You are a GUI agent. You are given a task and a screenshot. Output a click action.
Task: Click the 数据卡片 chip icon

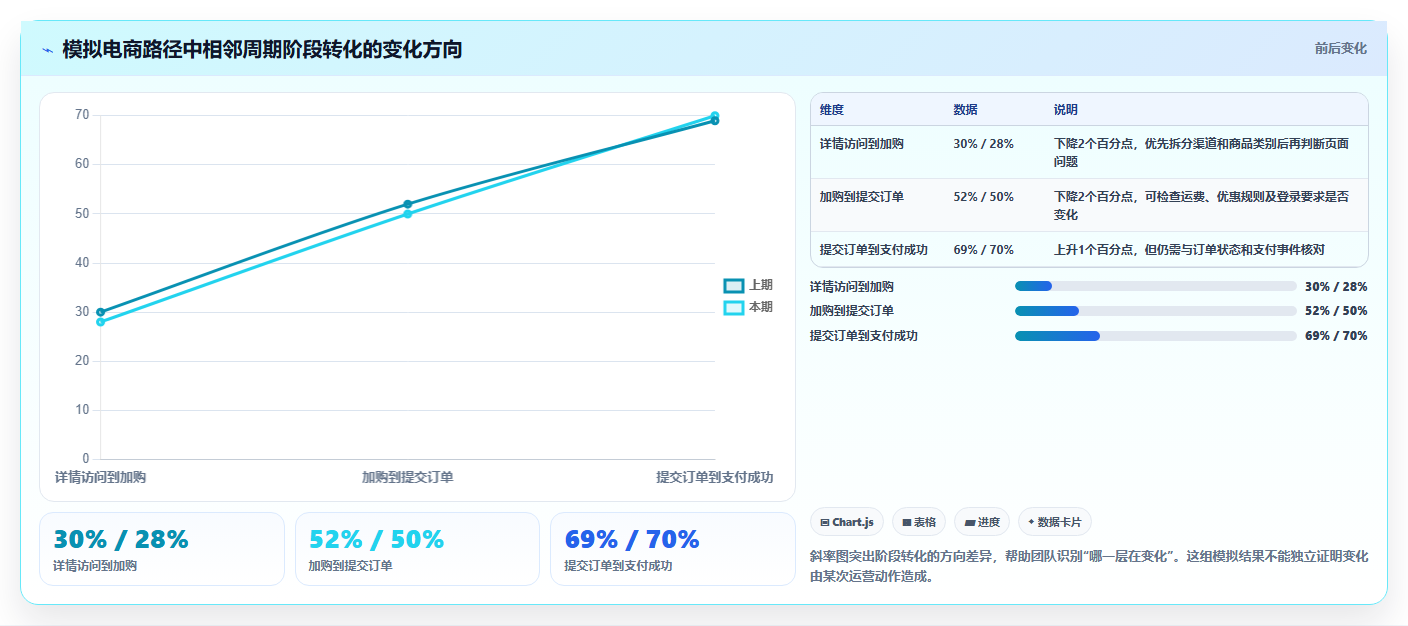point(1031,521)
